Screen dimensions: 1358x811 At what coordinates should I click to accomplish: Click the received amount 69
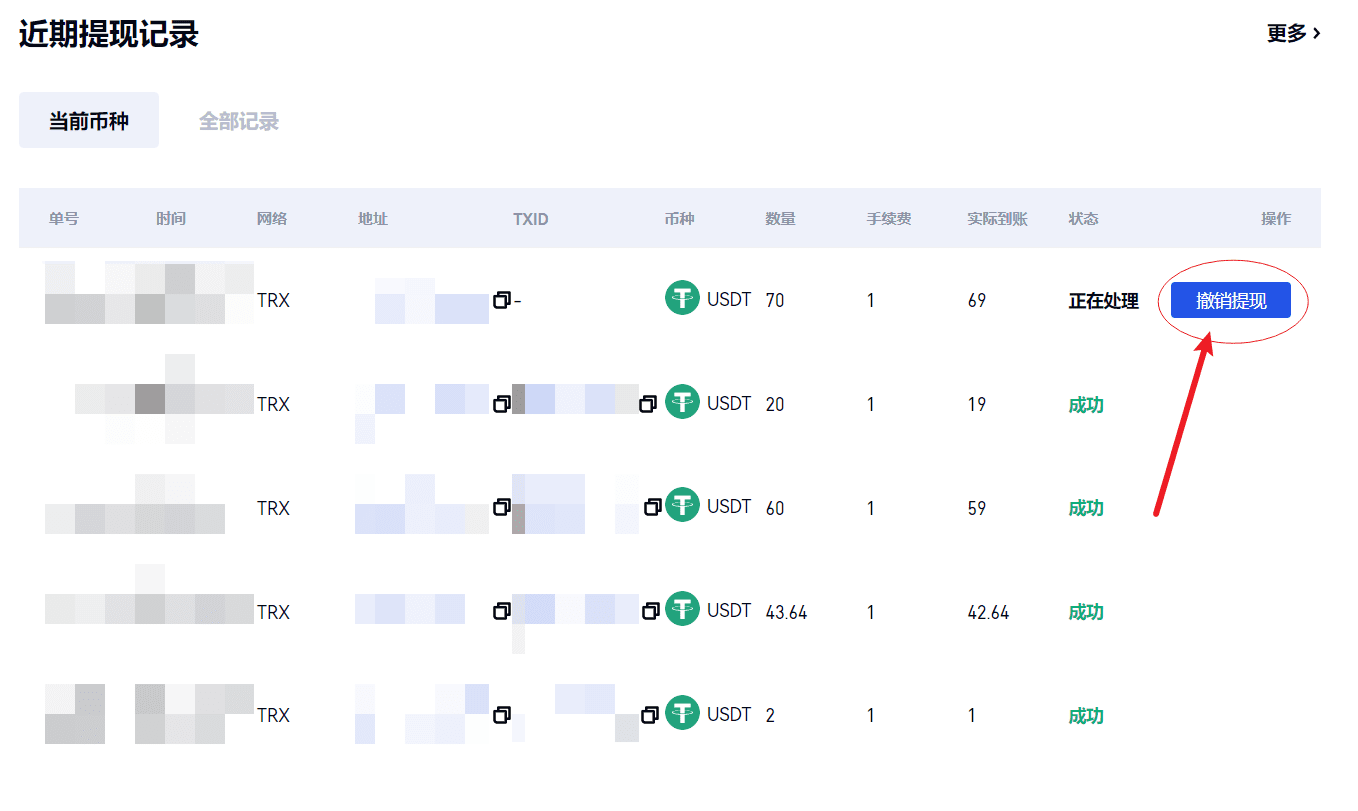coord(977,300)
